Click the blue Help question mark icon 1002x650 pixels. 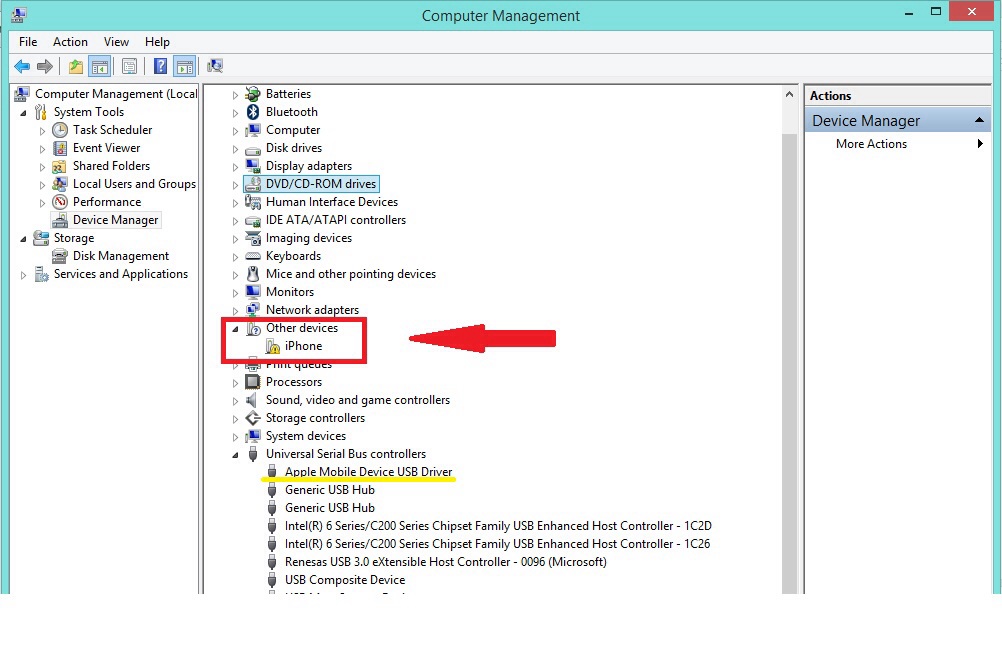click(160, 66)
